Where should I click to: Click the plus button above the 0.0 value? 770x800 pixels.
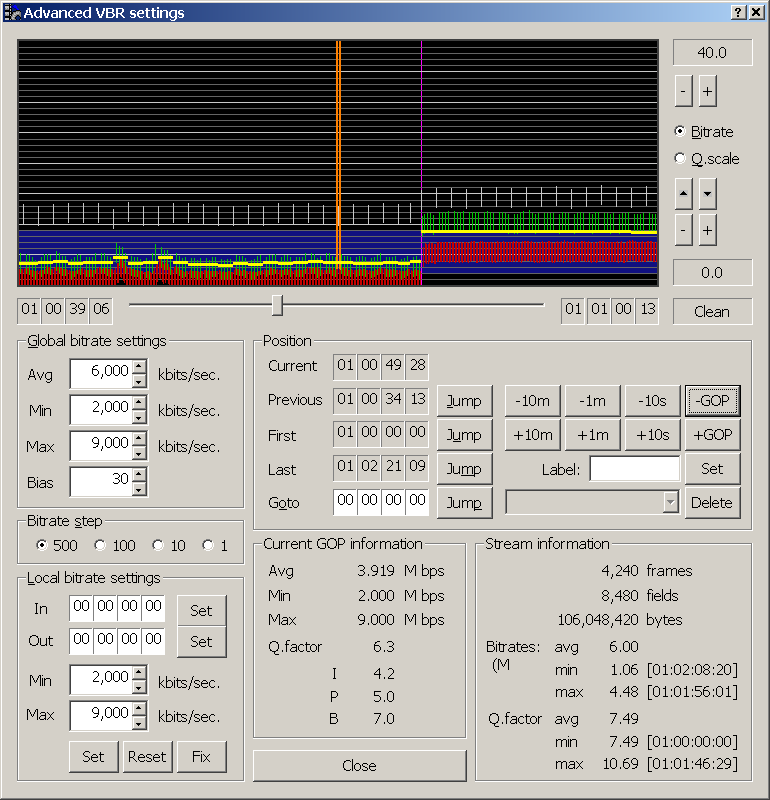point(707,230)
